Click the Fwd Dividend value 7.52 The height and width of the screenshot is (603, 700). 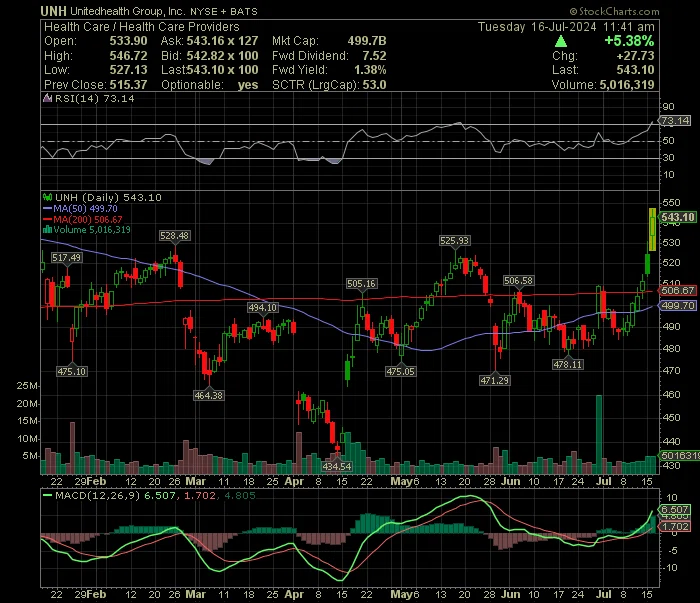pyautogui.click(x=374, y=56)
